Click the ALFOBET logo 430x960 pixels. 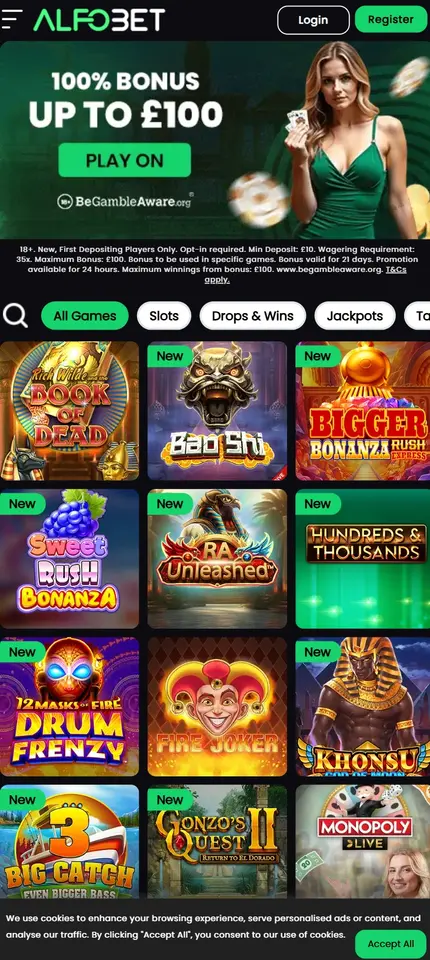(x=99, y=20)
